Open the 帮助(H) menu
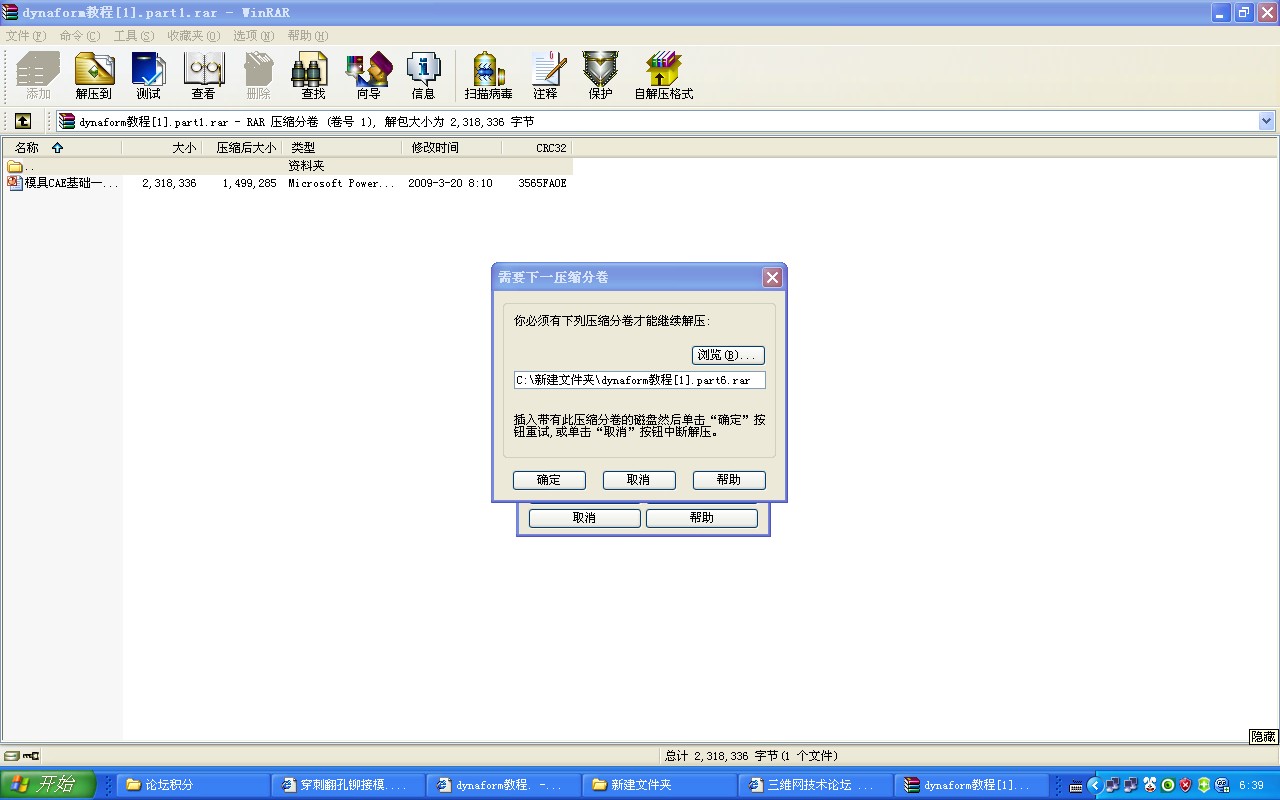The width and height of the screenshot is (1280, 800). click(308, 35)
